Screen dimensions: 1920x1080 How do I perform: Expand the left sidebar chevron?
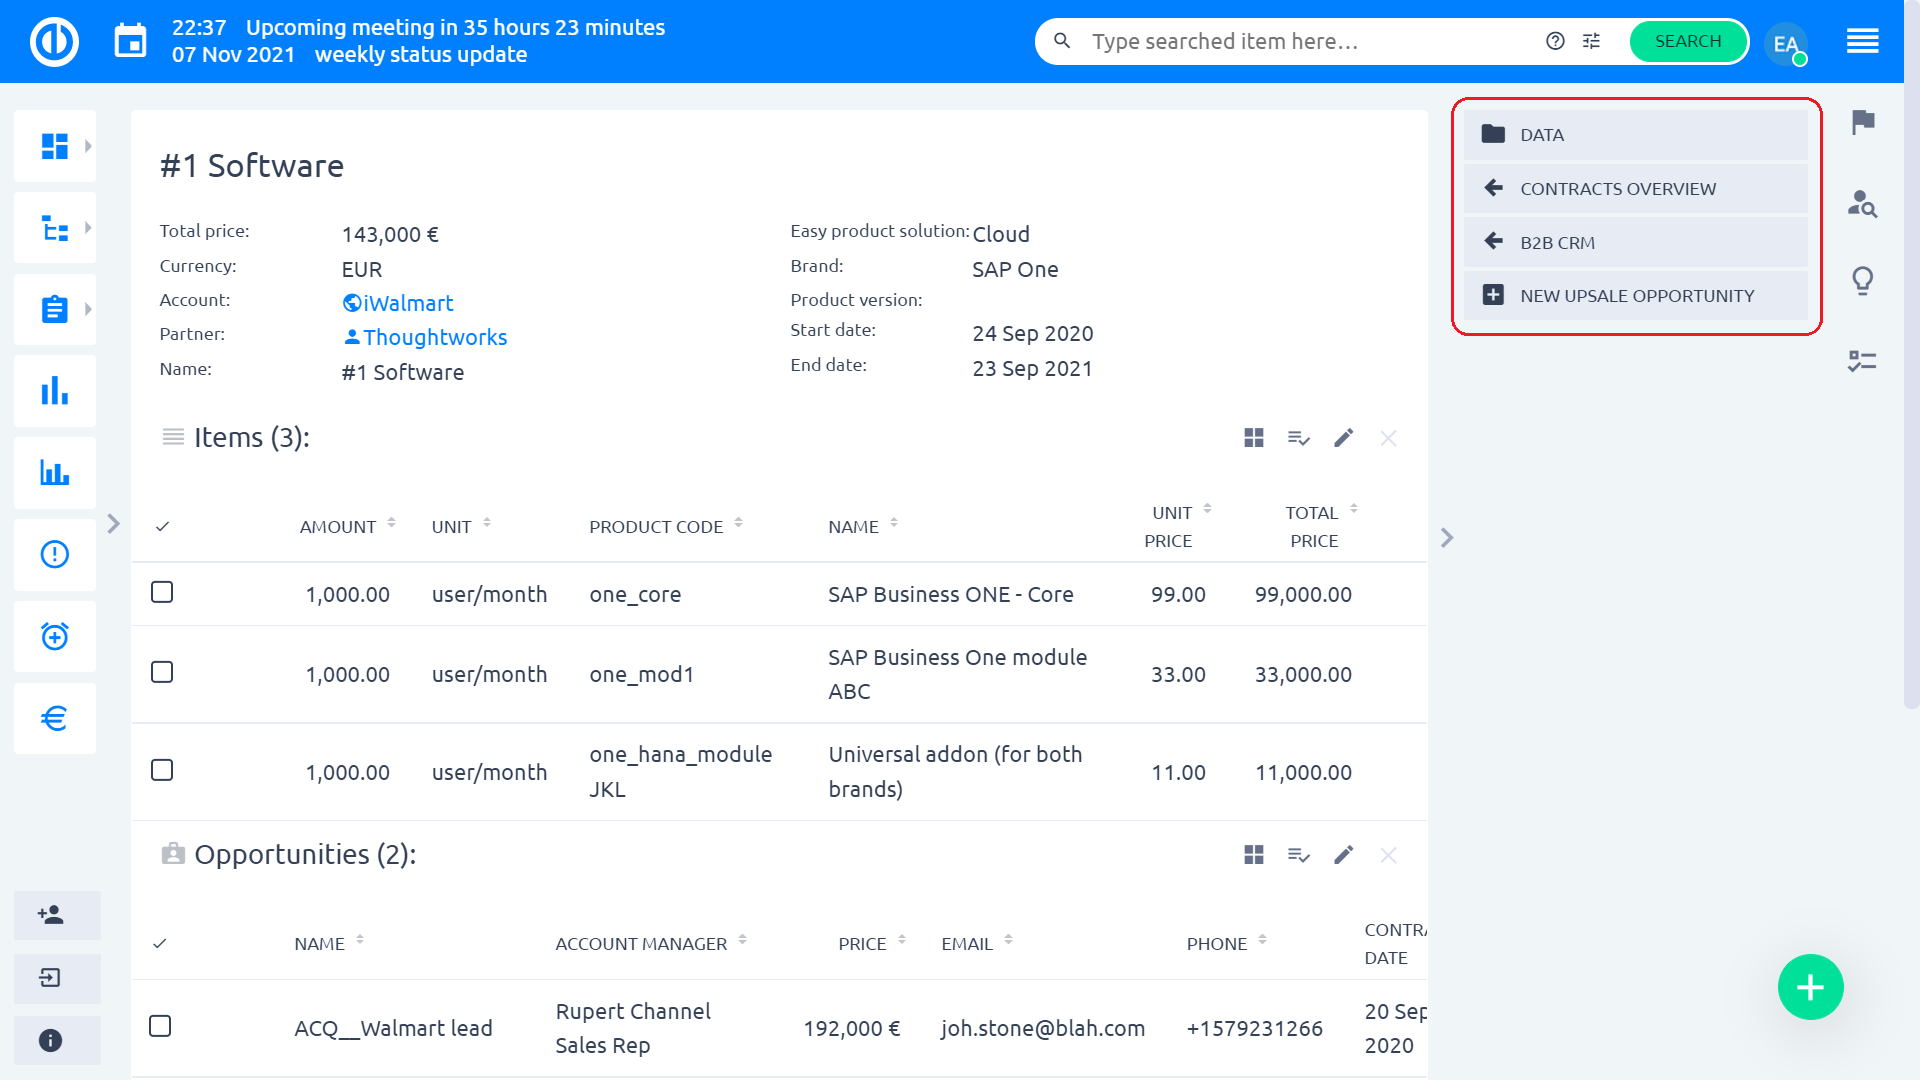point(114,524)
